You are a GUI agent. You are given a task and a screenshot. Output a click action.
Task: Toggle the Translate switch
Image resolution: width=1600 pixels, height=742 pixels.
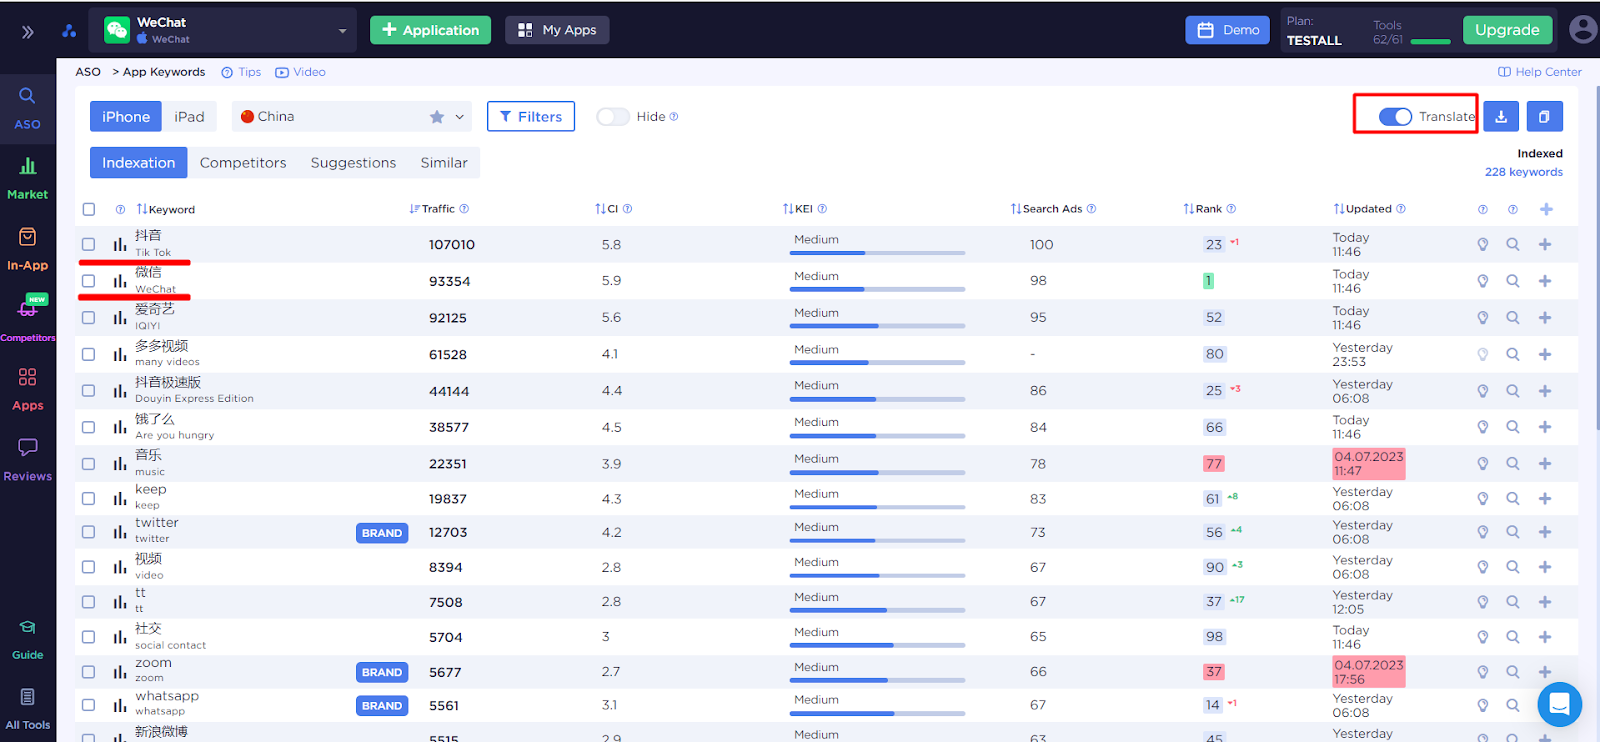[1395, 117]
